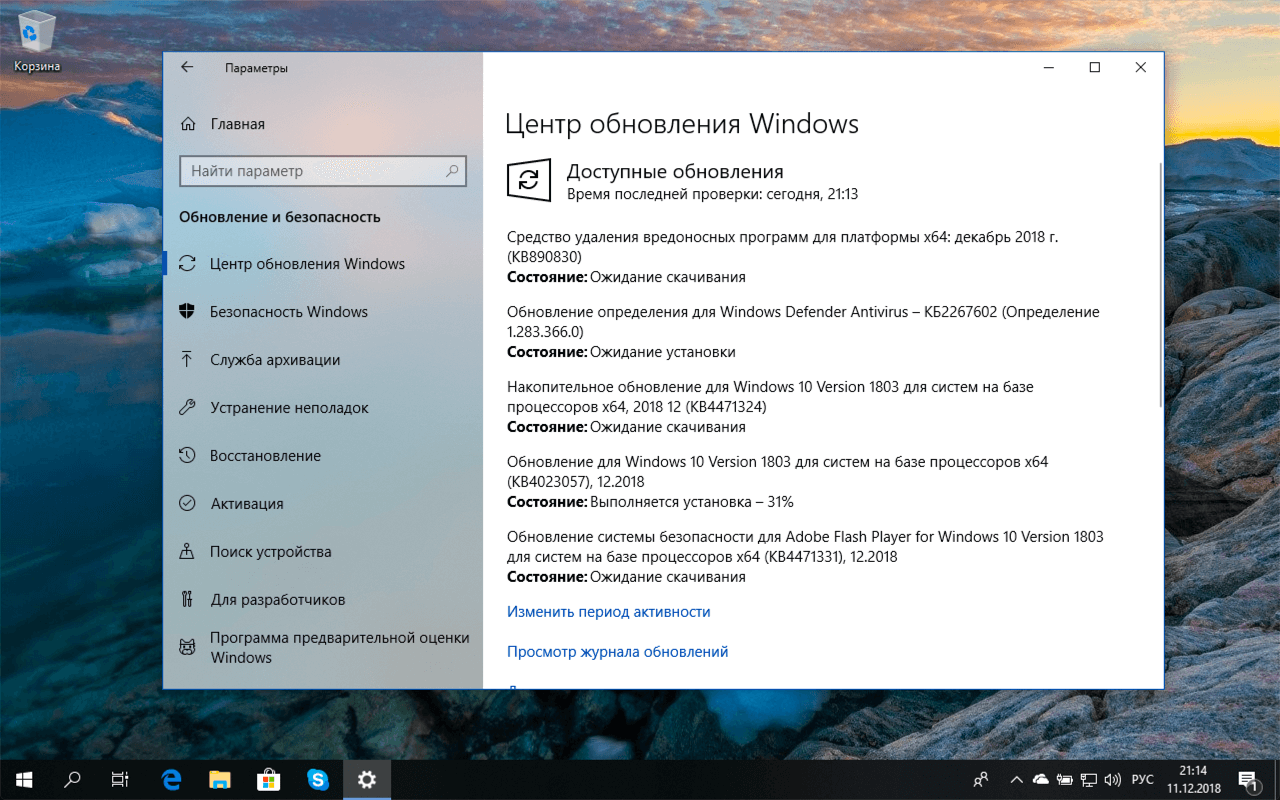Click the Найти параметр search field
This screenshot has height=800, width=1280.
click(323, 171)
